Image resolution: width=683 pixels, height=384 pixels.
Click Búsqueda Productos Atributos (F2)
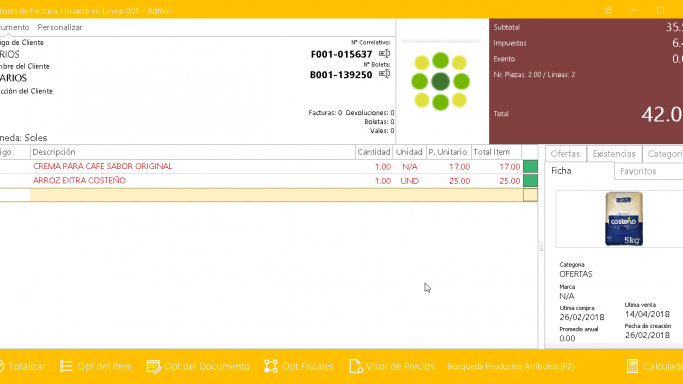[x=511, y=366]
